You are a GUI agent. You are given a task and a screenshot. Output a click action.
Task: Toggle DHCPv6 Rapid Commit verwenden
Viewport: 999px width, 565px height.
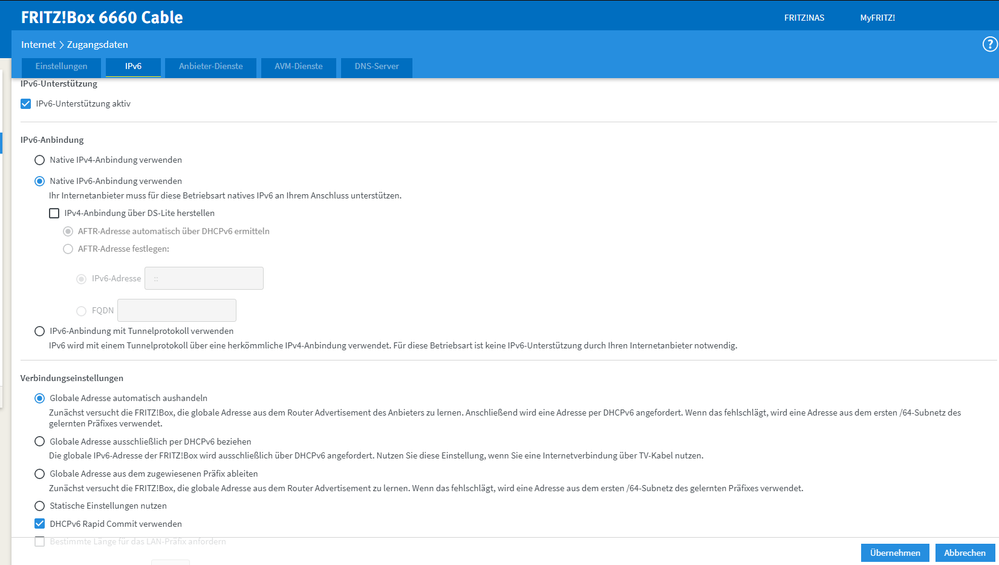click(x=40, y=524)
